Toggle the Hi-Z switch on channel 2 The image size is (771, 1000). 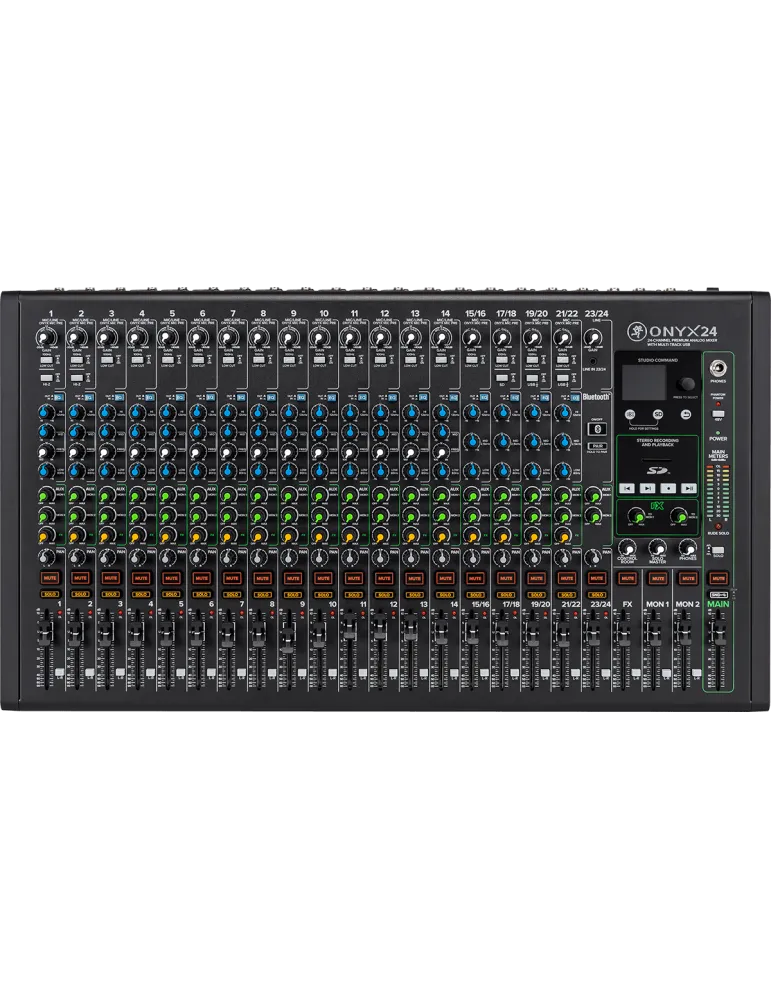75,379
